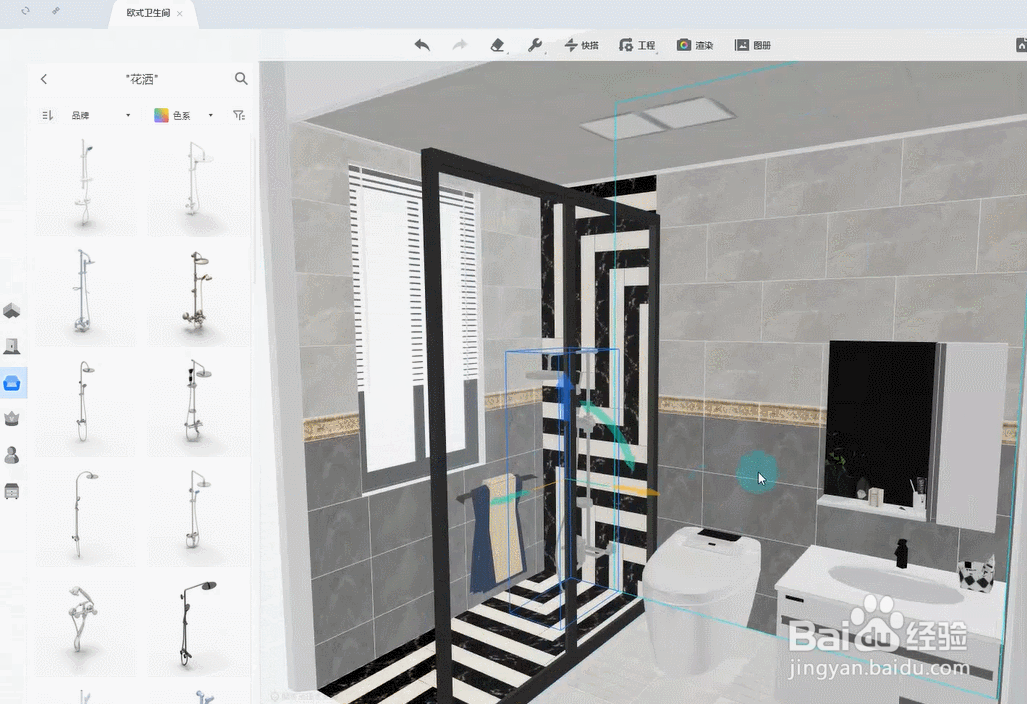
Task: Click the home icon at toolbar right edge
Action: coord(1021,45)
